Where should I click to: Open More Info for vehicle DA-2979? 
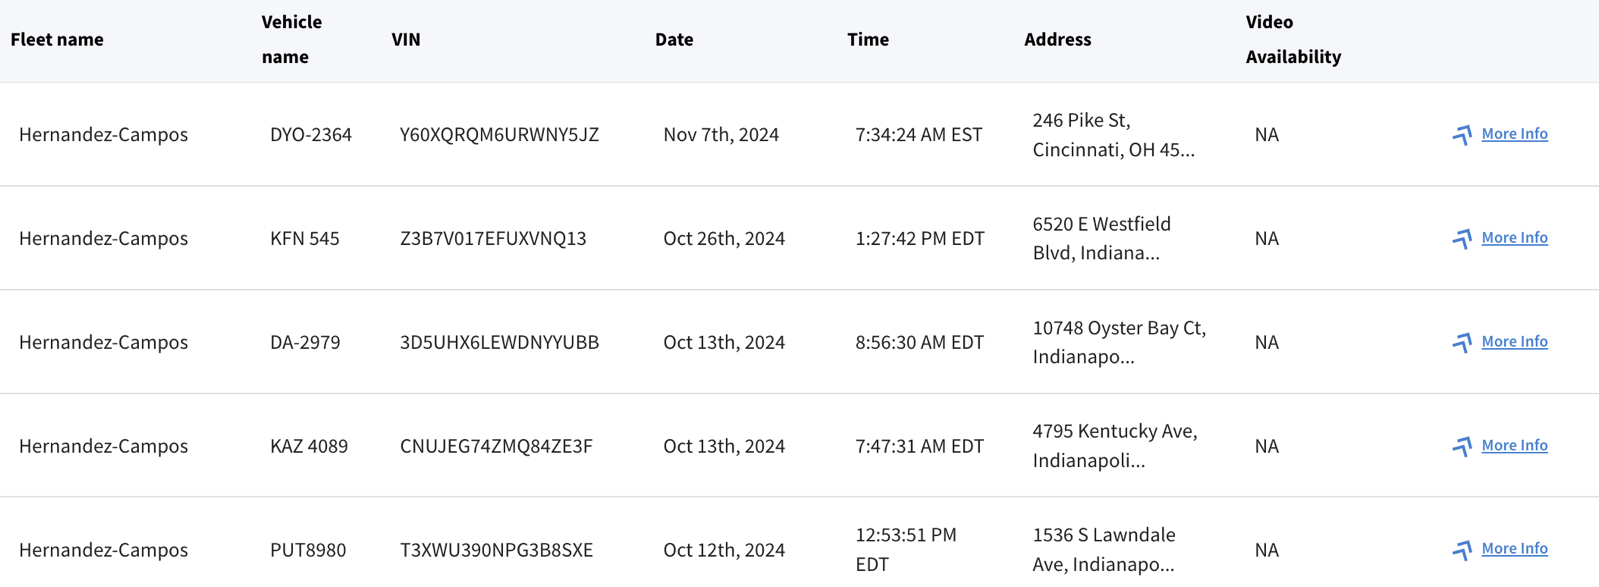click(1514, 342)
